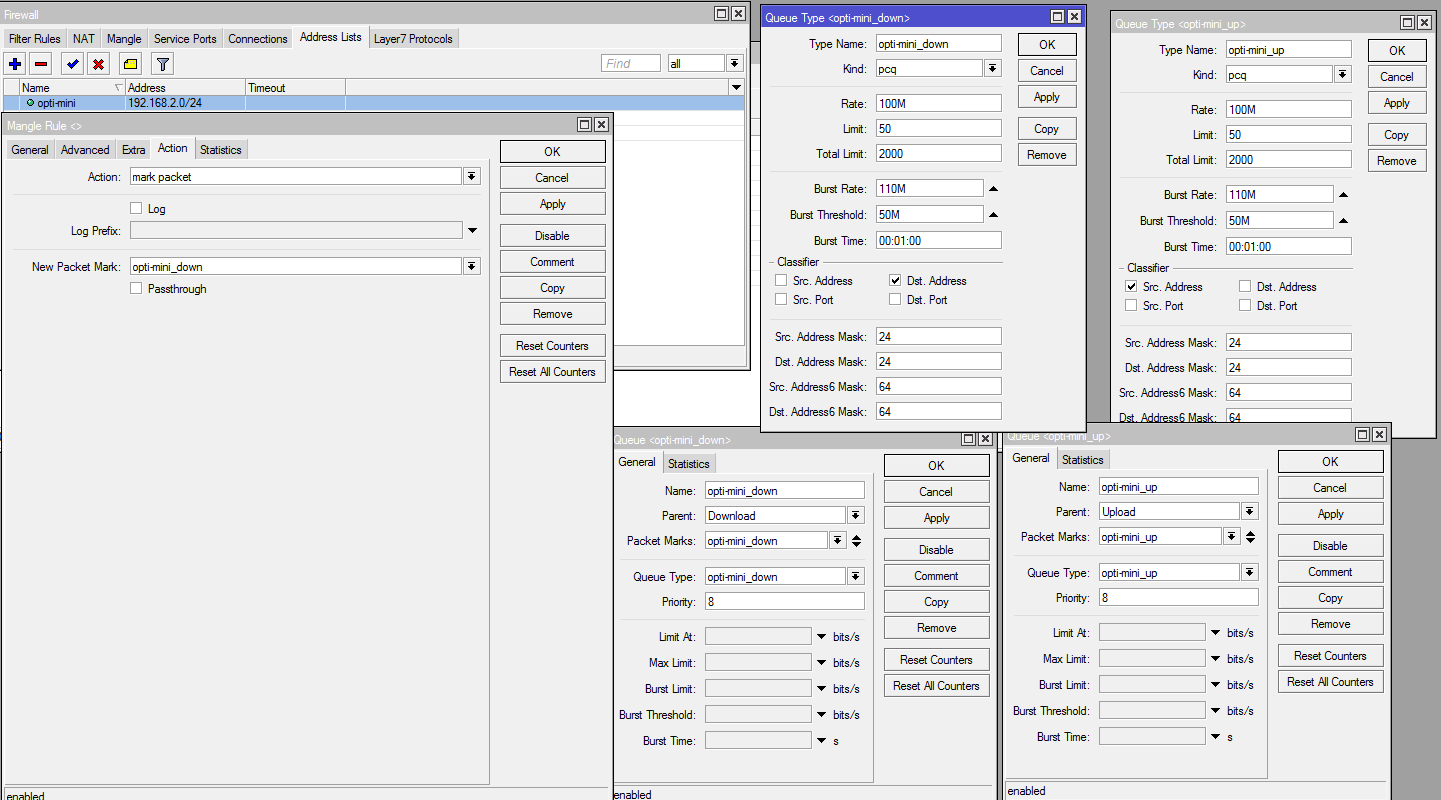
Task: Click the red X disable icon
Action: coord(98,64)
